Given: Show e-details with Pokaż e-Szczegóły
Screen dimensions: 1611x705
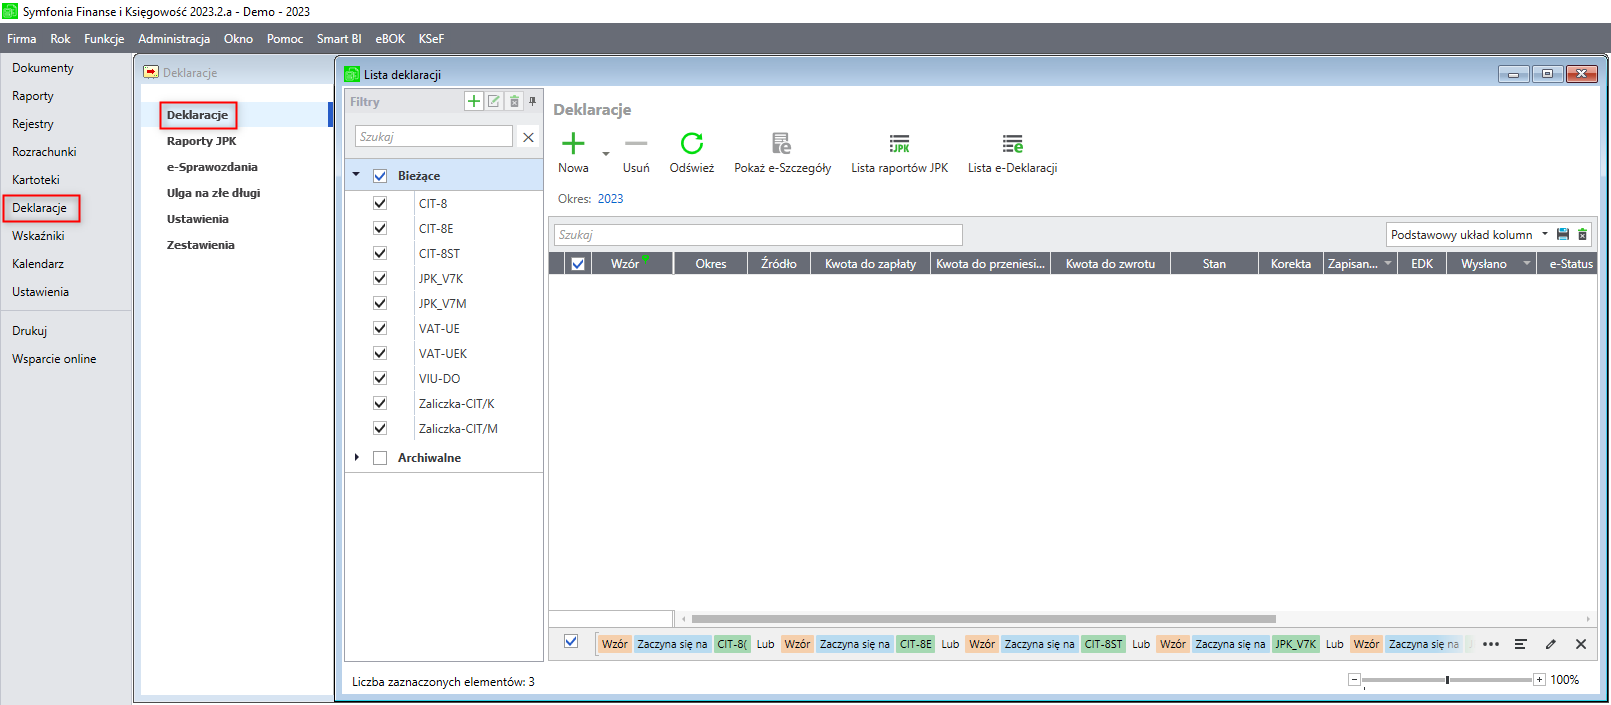Looking at the screenshot, I should [x=782, y=154].
